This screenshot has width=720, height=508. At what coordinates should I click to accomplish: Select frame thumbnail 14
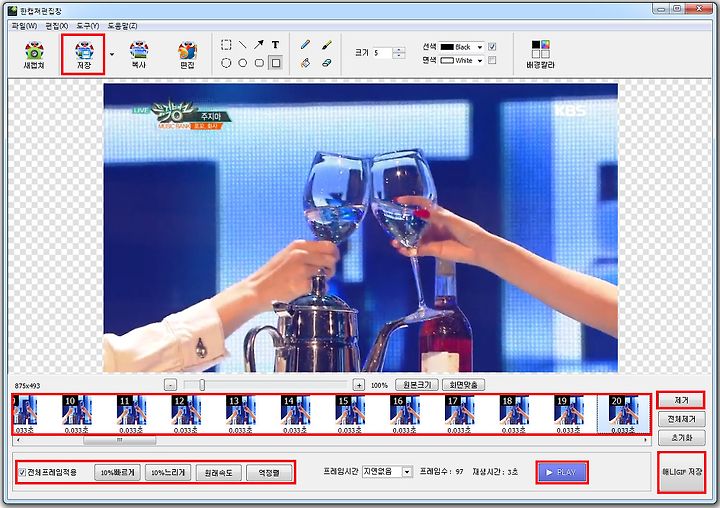pyautogui.click(x=295, y=413)
